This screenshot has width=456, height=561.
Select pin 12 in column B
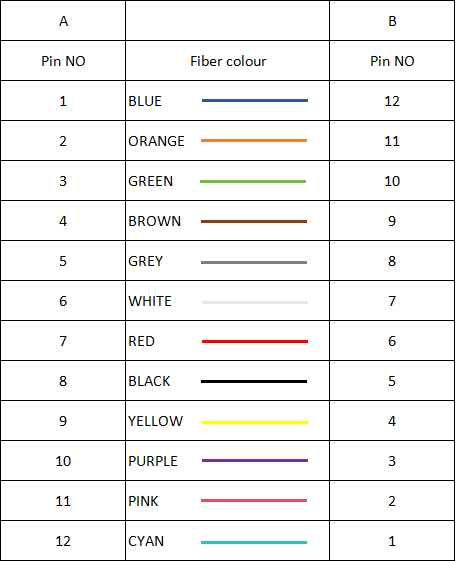point(392,101)
